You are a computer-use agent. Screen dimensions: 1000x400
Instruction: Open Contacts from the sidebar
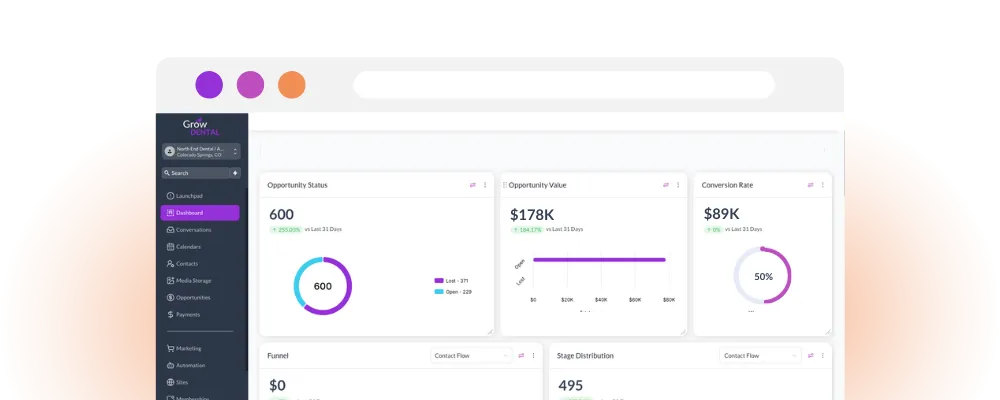click(x=182, y=263)
